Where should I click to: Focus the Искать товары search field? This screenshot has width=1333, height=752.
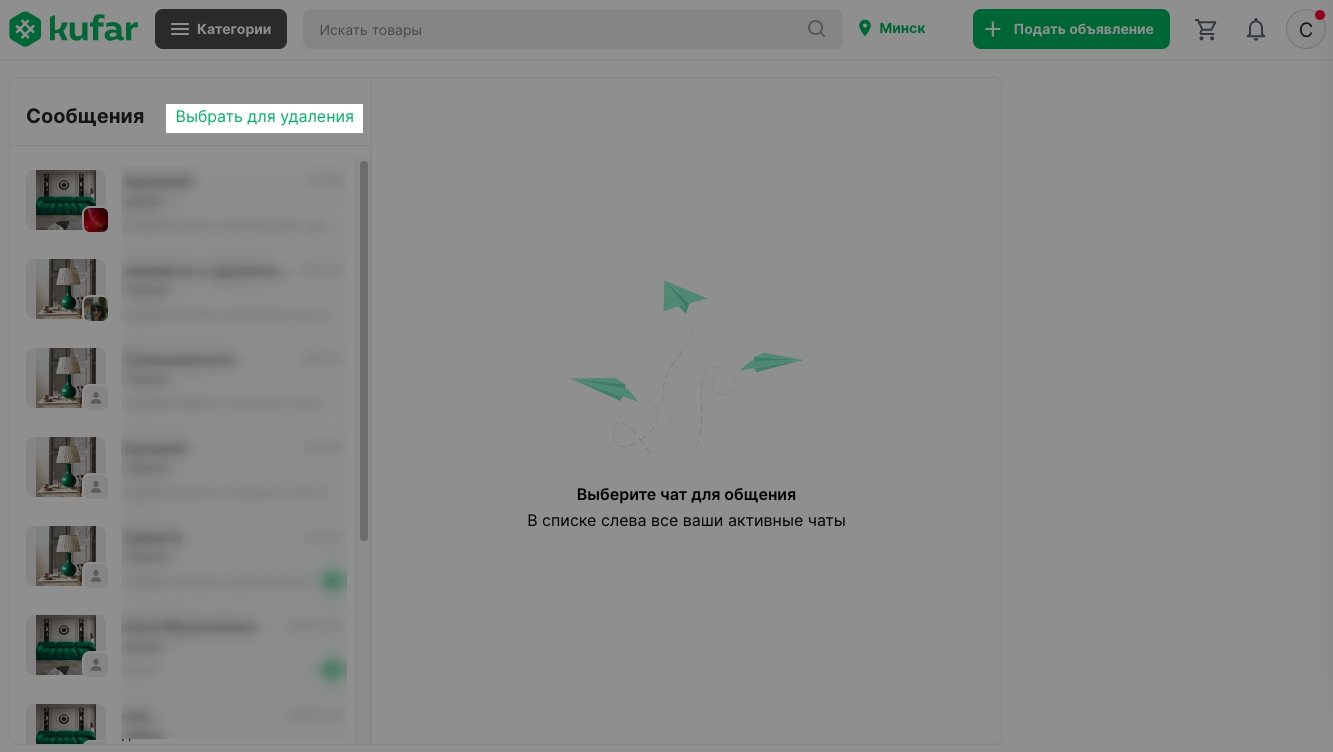(573, 29)
